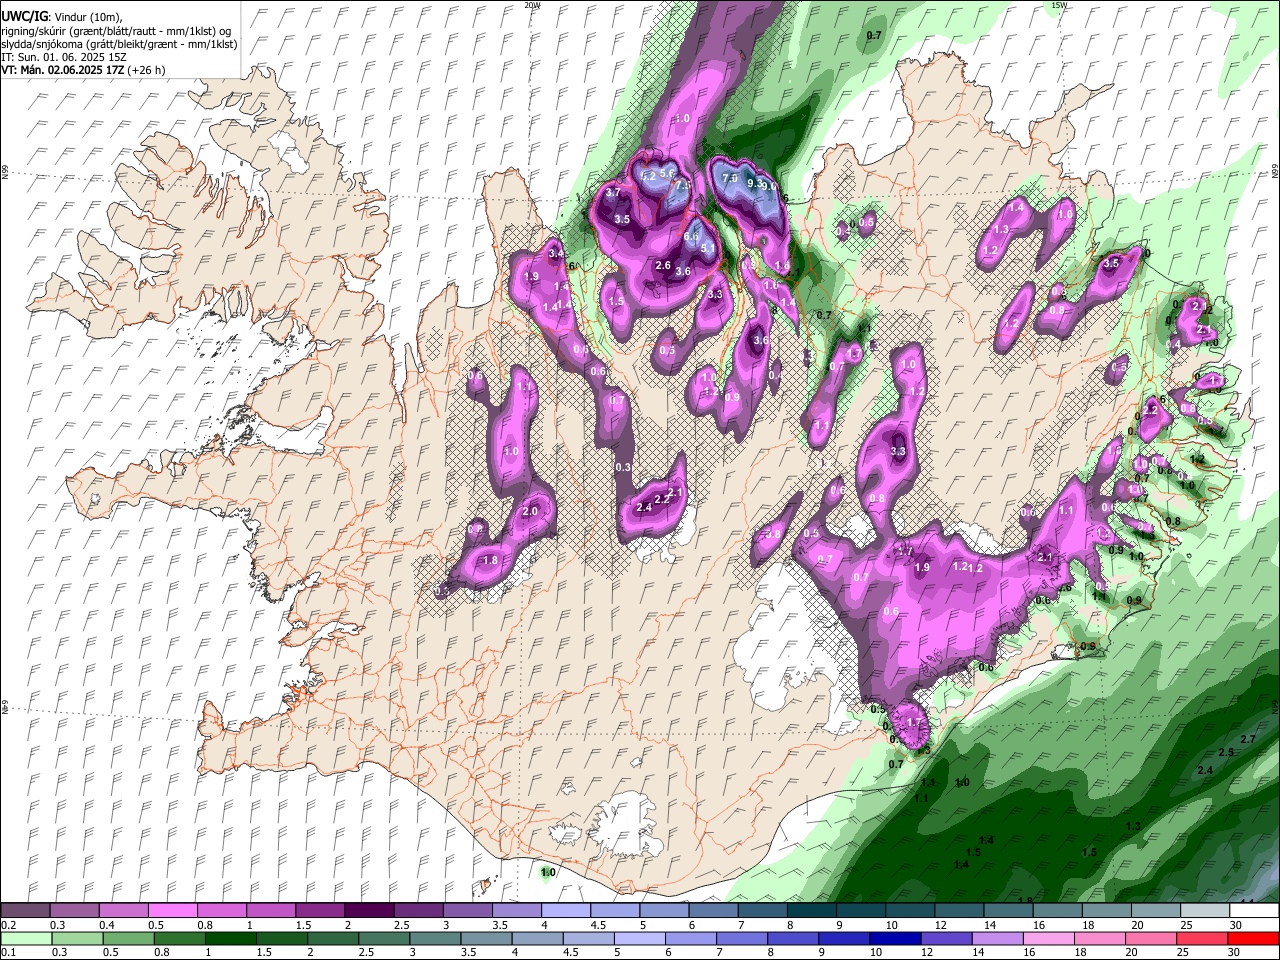The image size is (1280, 960).
Task: Click the '15W' longitude label
Action: tap(1060, 5)
